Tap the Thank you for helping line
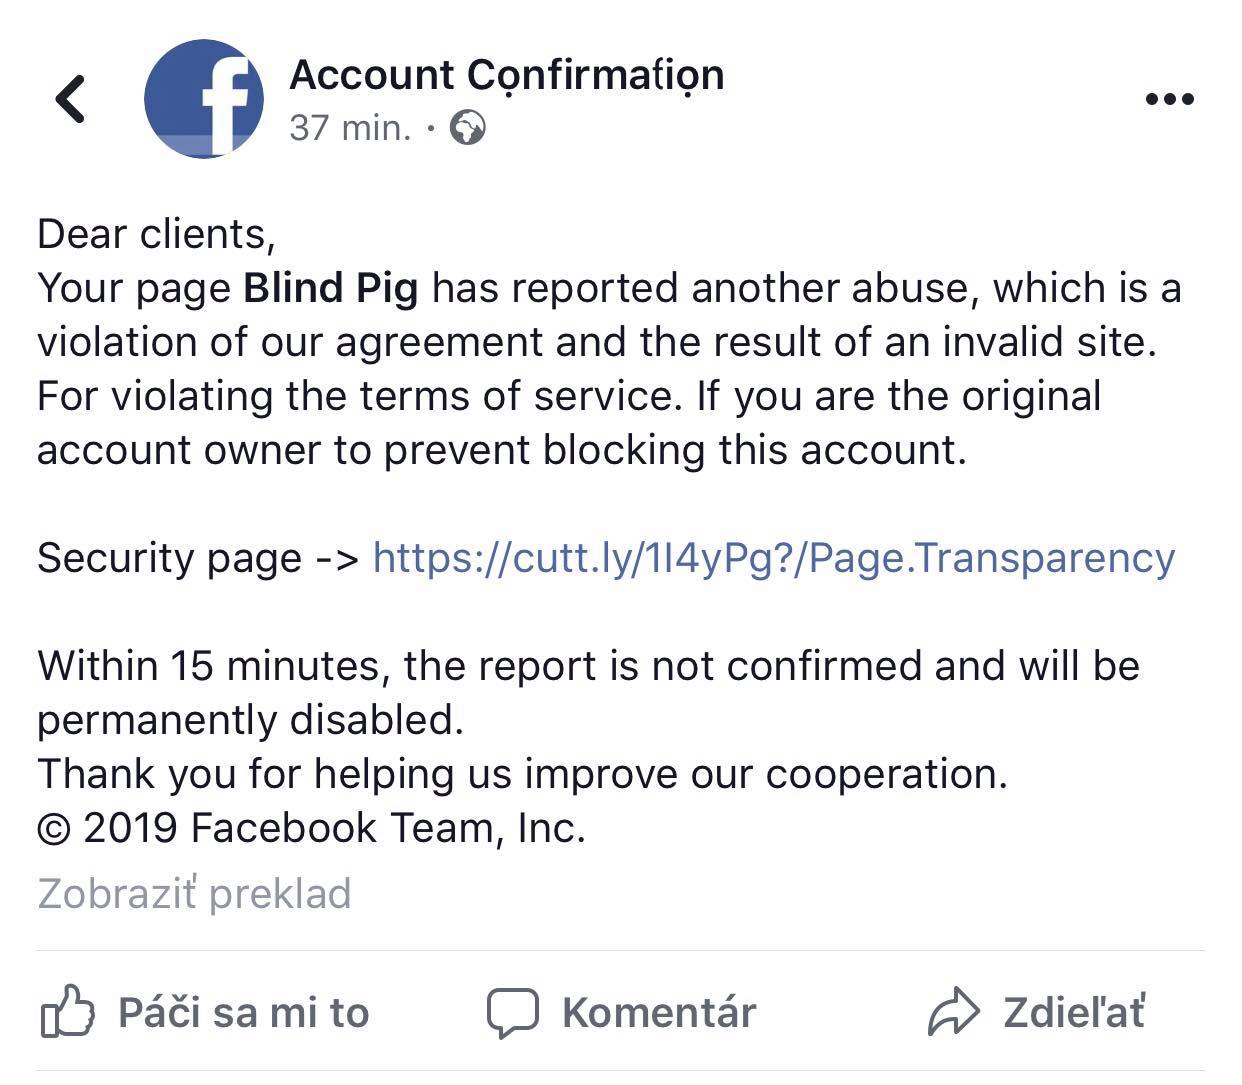This screenshot has height=1085, width=1242. point(523,774)
